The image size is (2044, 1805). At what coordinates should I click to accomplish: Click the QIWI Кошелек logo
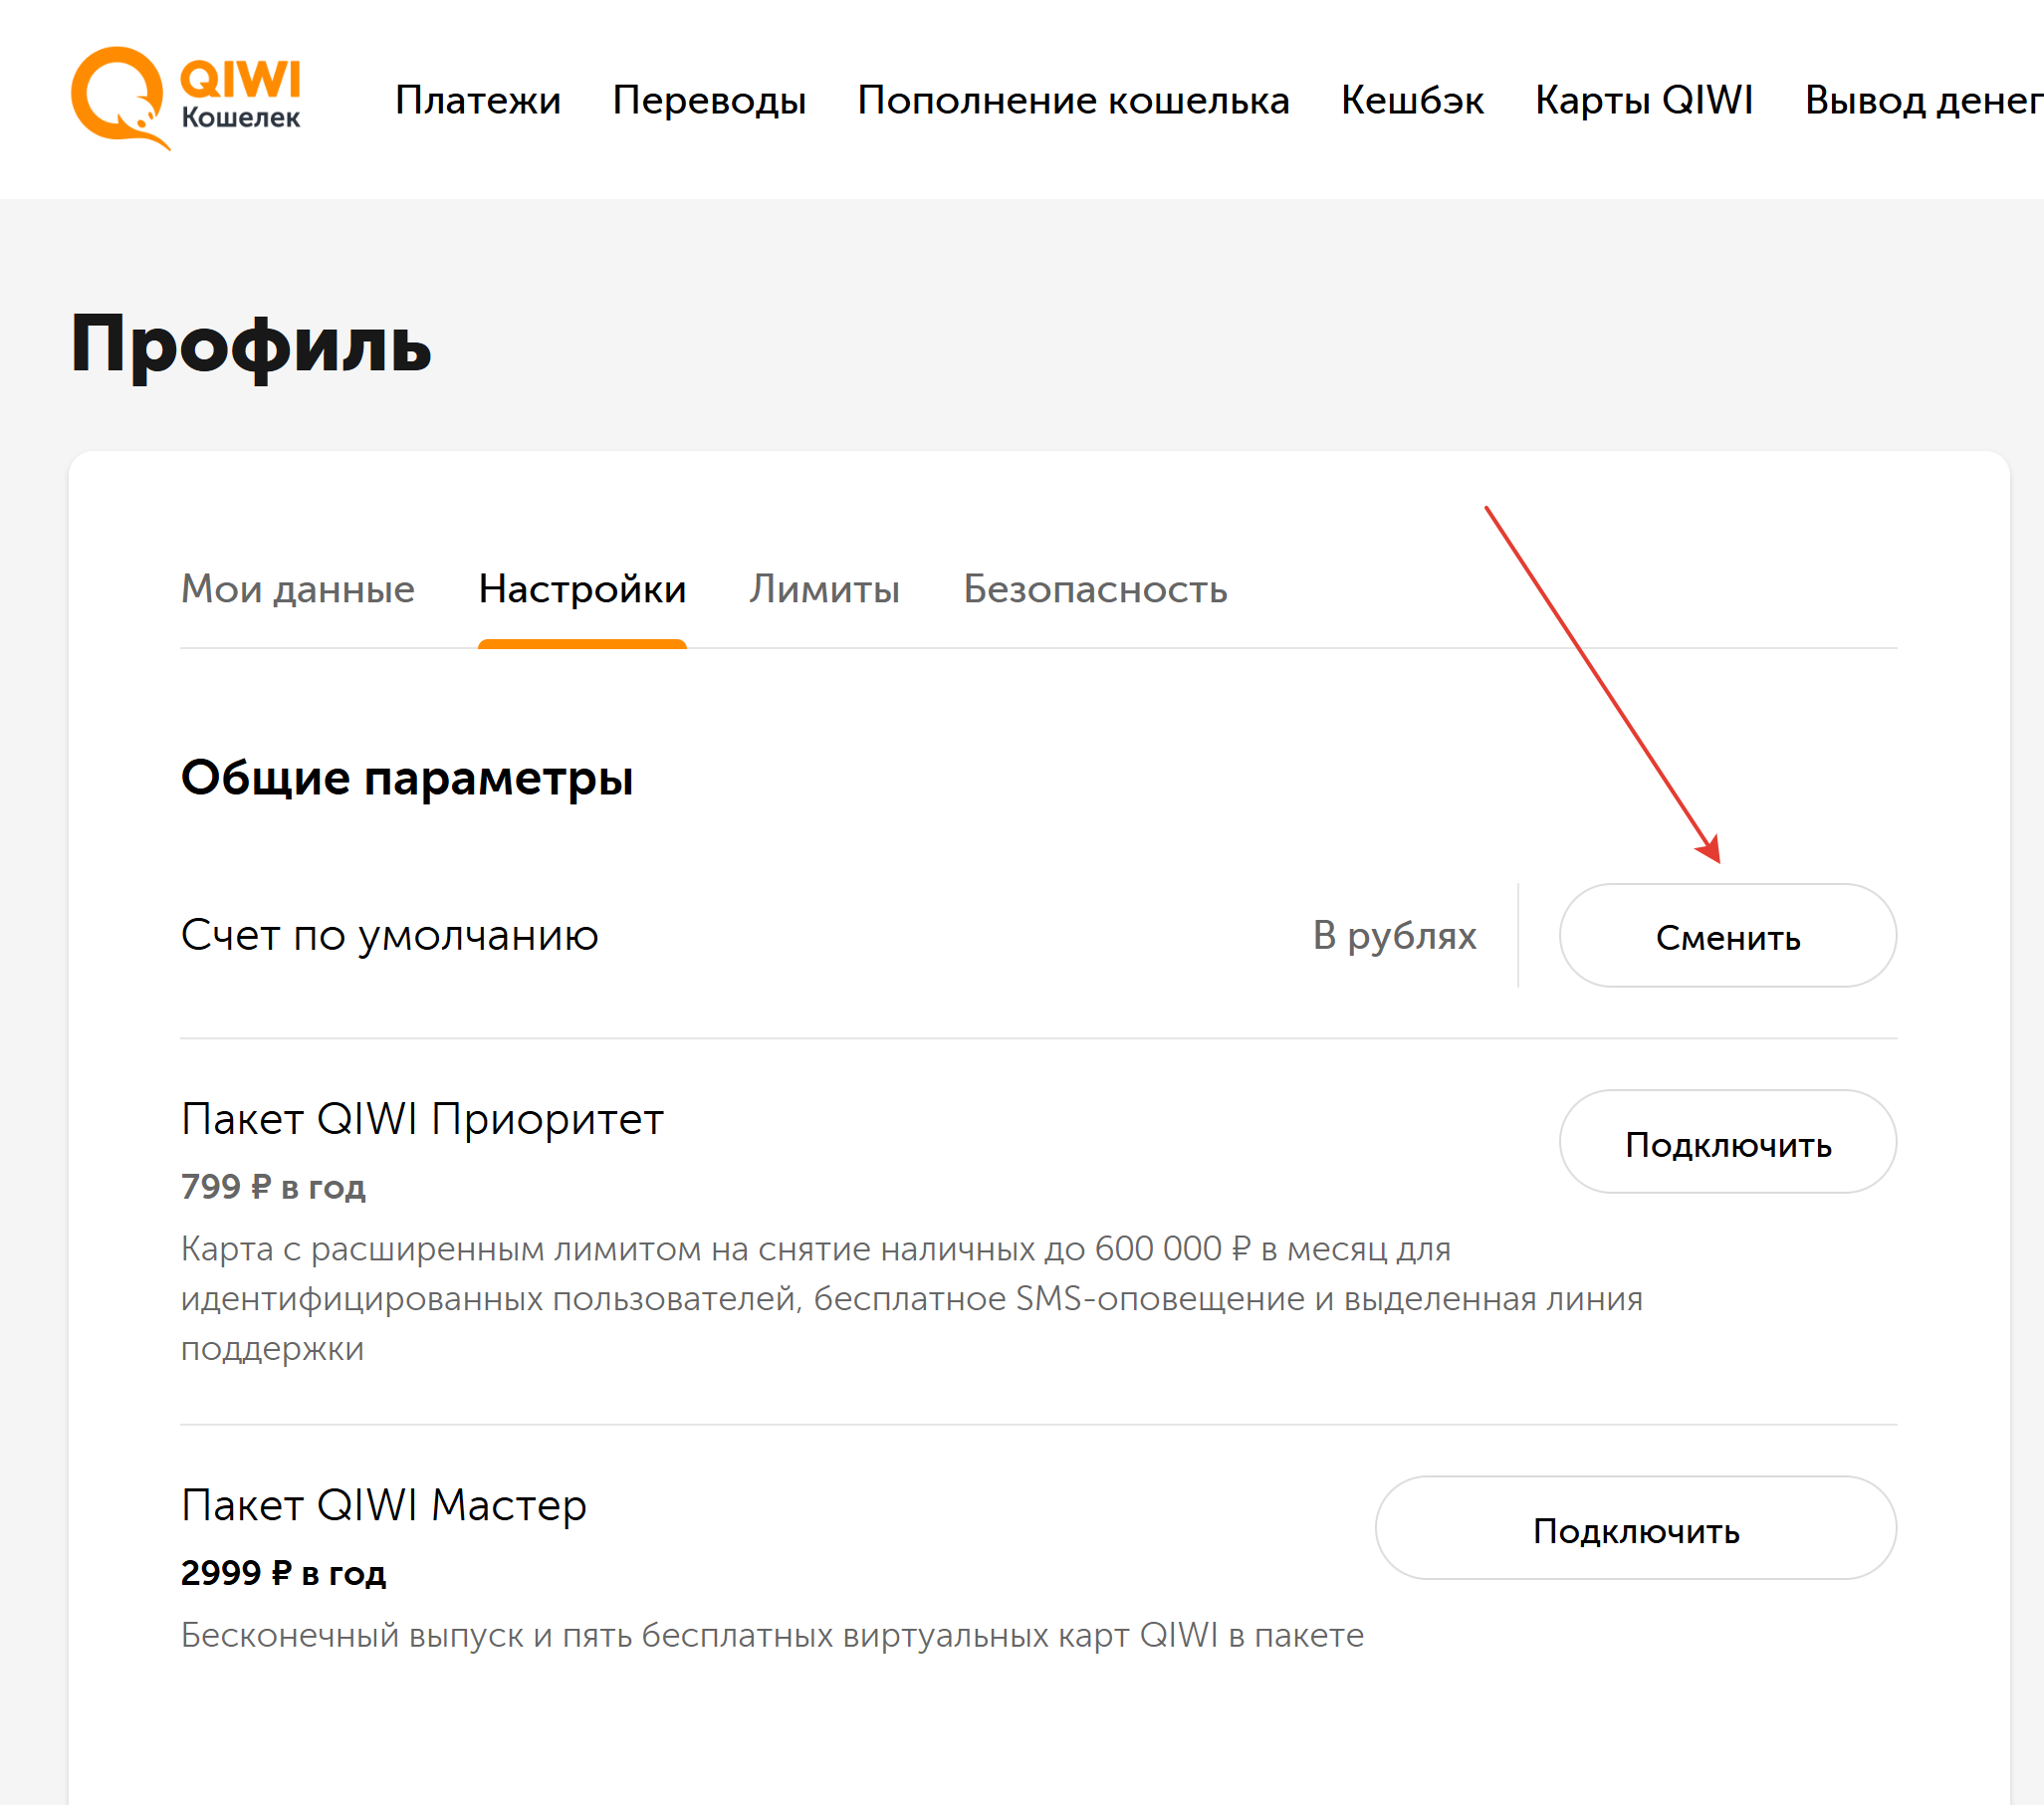point(186,98)
